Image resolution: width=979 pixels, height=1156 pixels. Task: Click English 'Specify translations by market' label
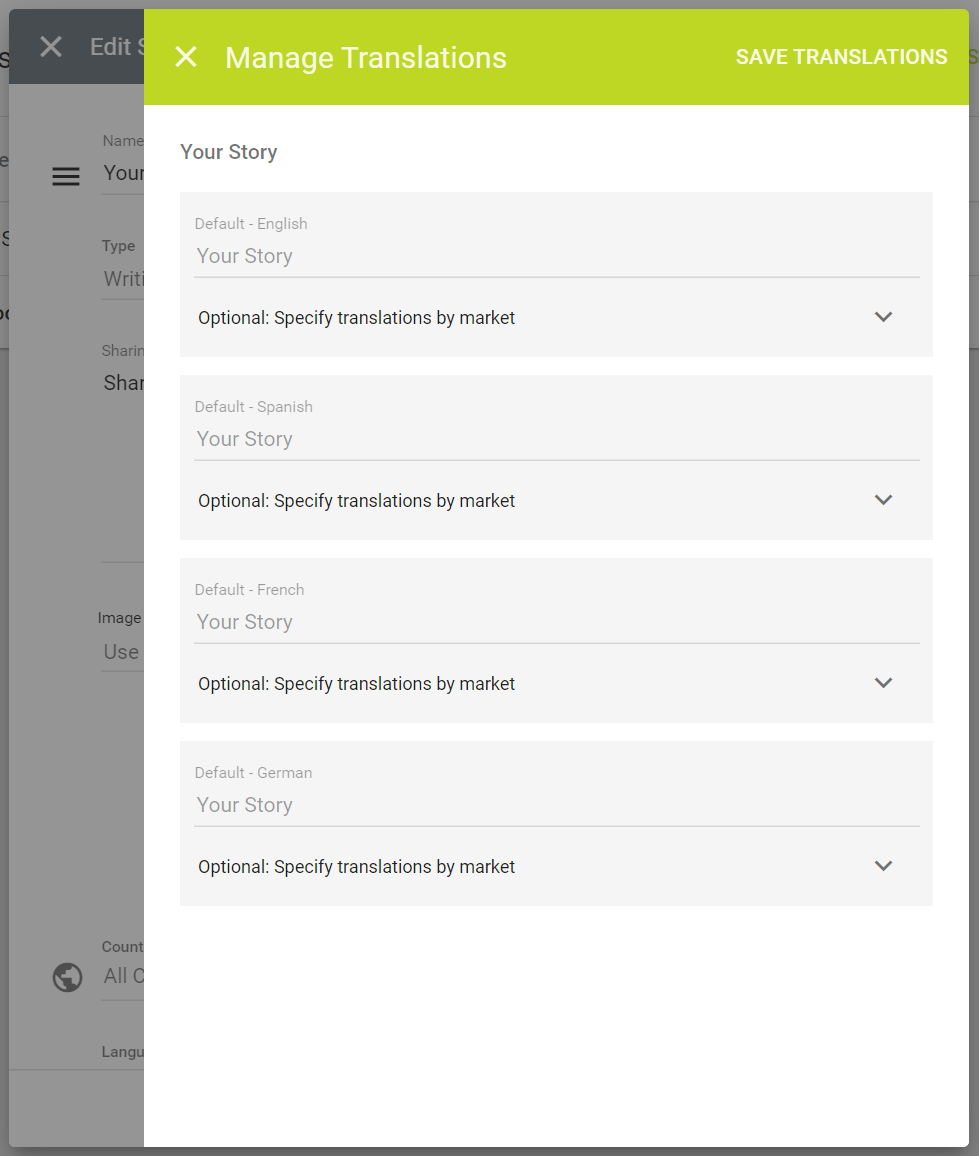point(357,318)
